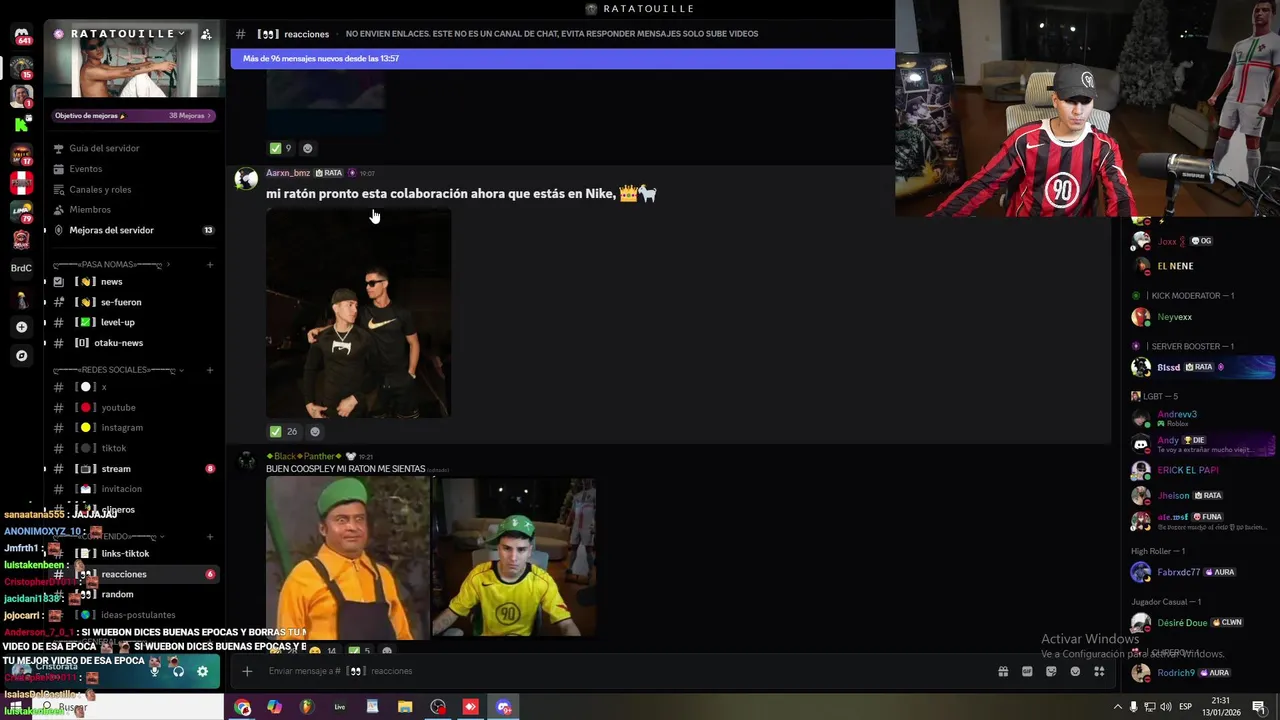Open the instagram channel
Image resolution: width=1280 pixels, height=720 pixels.
point(132,428)
